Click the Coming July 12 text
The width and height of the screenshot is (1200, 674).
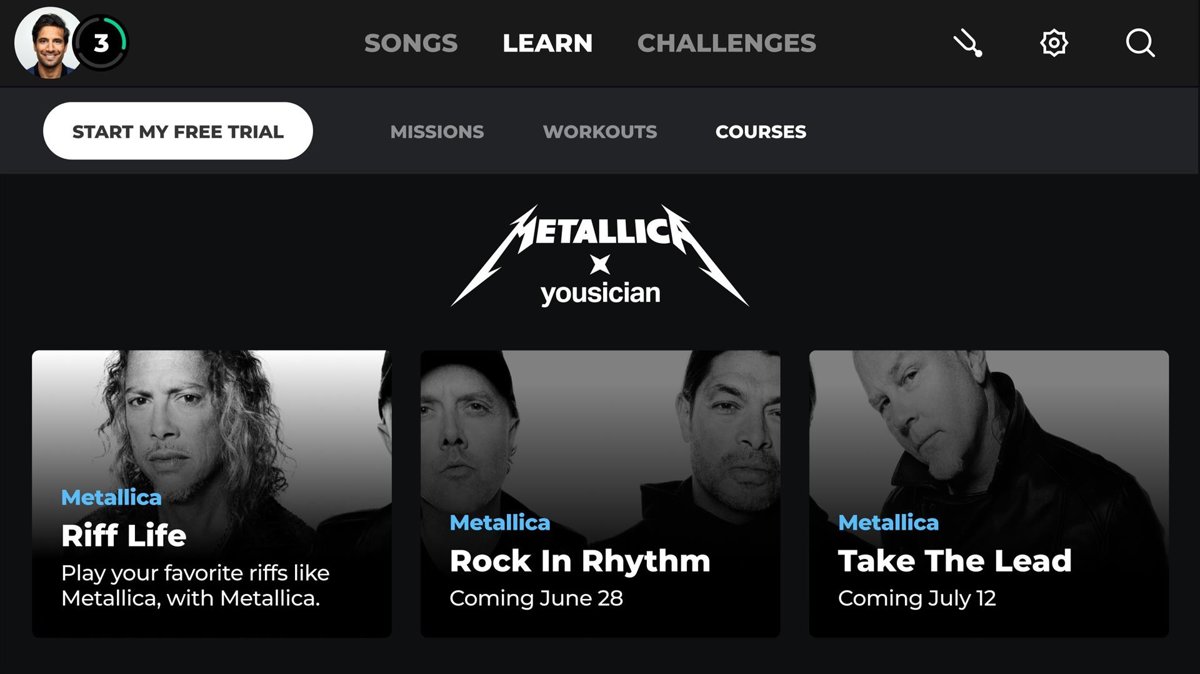click(917, 599)
